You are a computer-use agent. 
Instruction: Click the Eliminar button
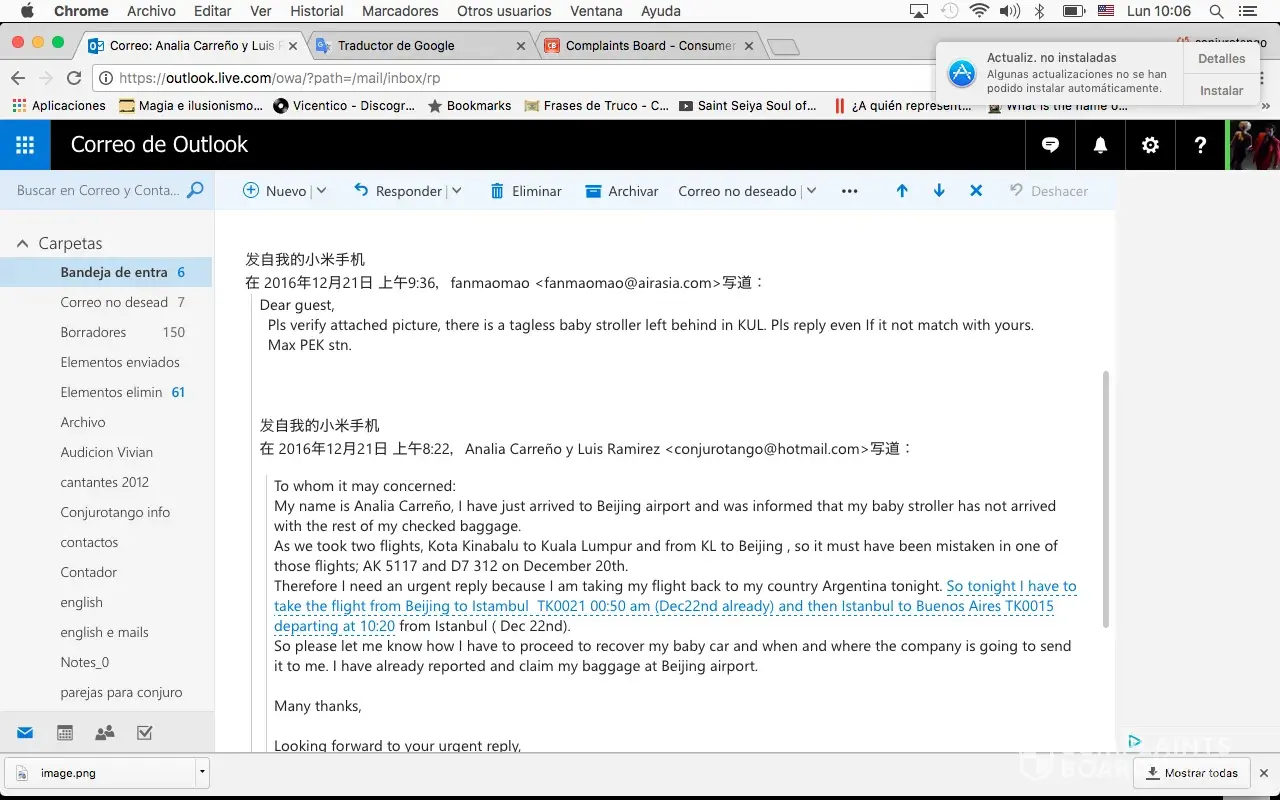point(526,191)
